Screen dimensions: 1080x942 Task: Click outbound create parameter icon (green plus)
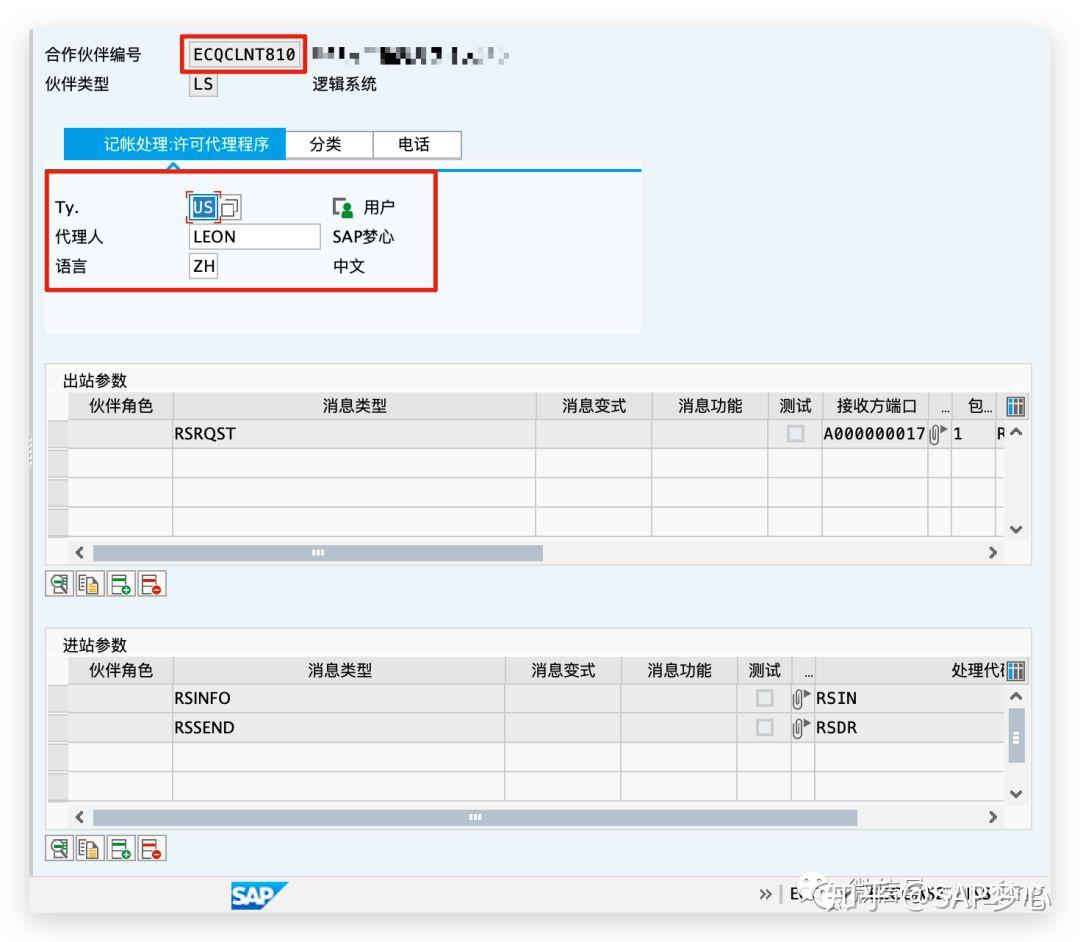[121, 585]
